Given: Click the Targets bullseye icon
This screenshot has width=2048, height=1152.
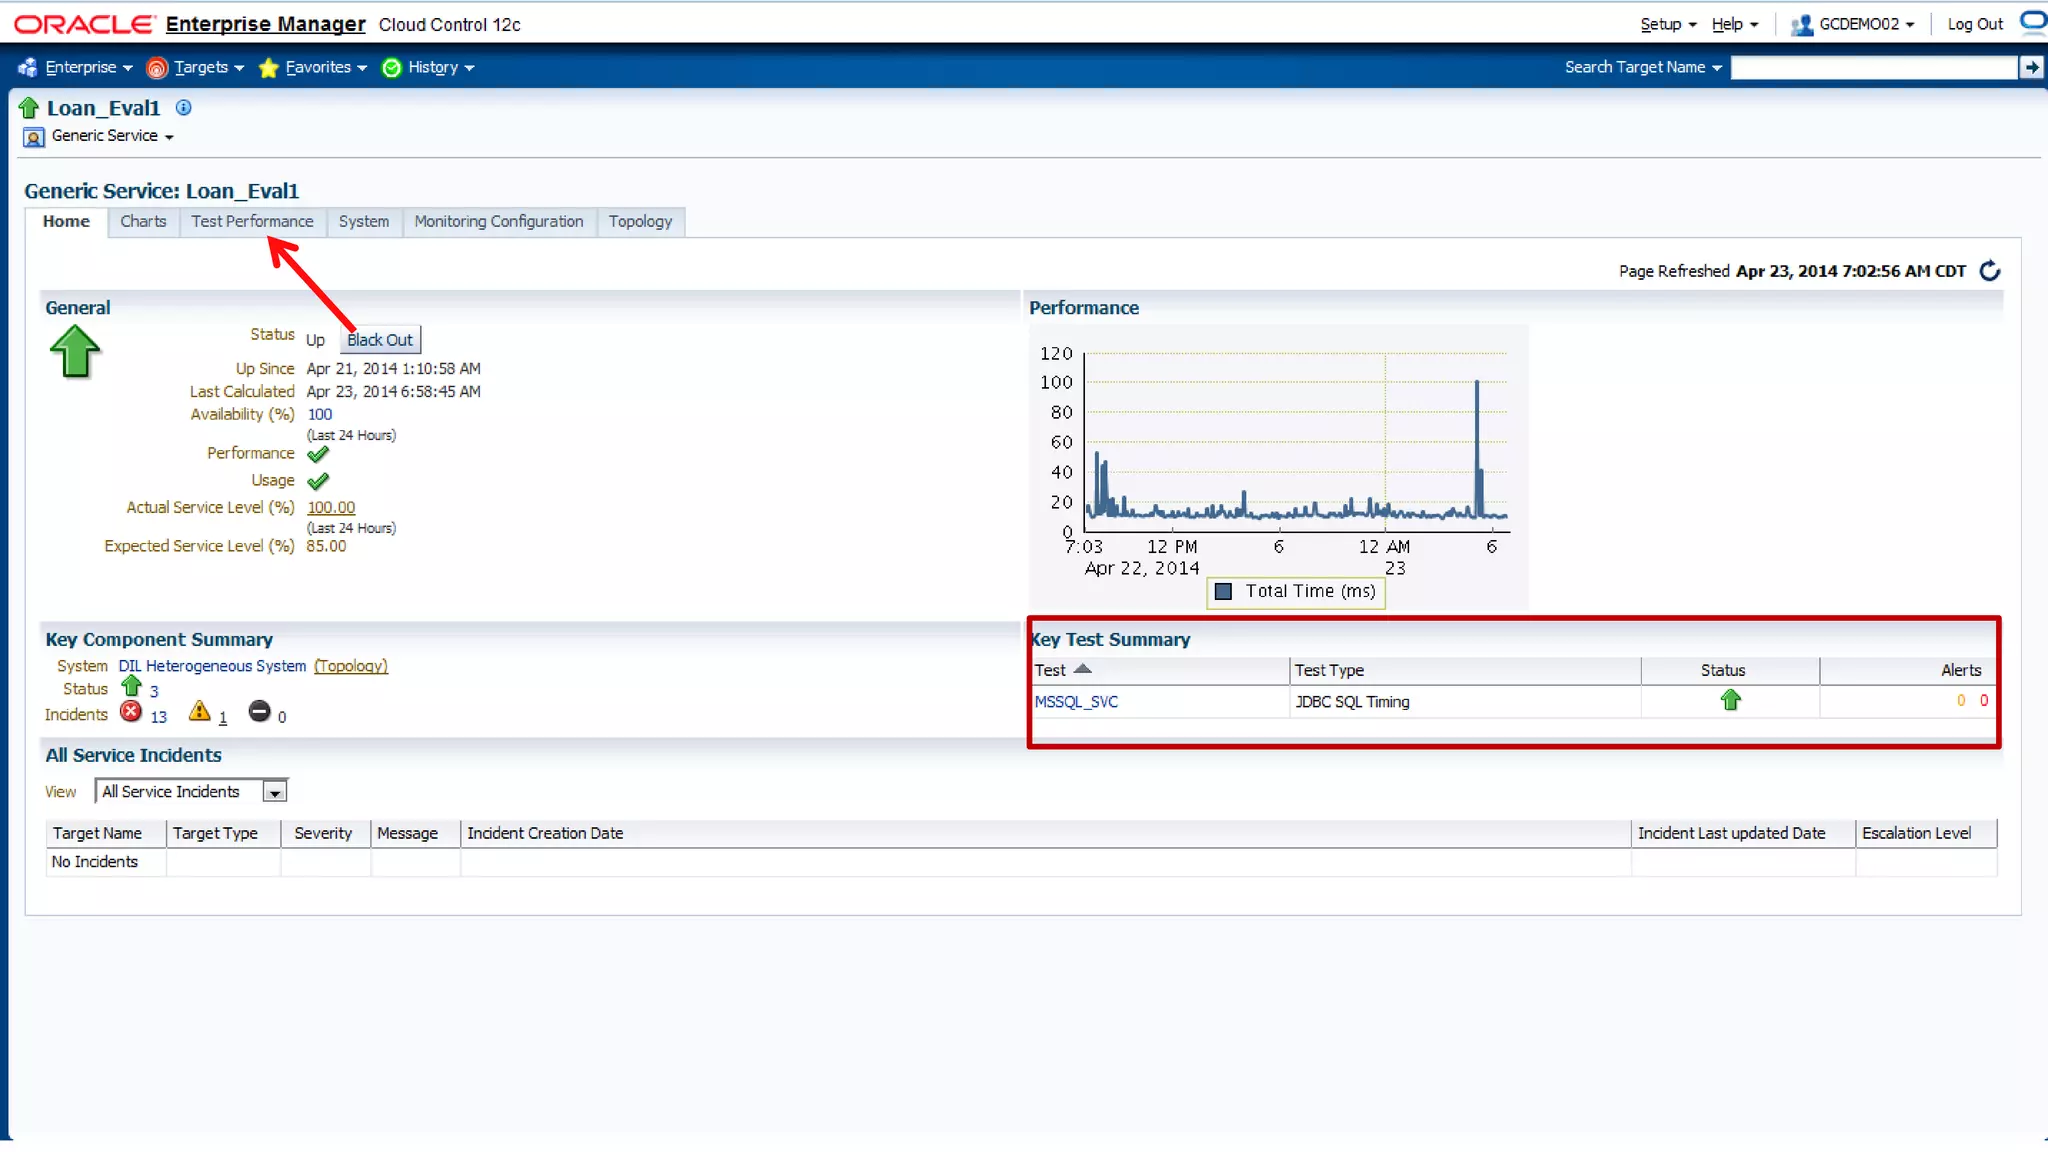Looking at the screenshot, I should (156, 68).
